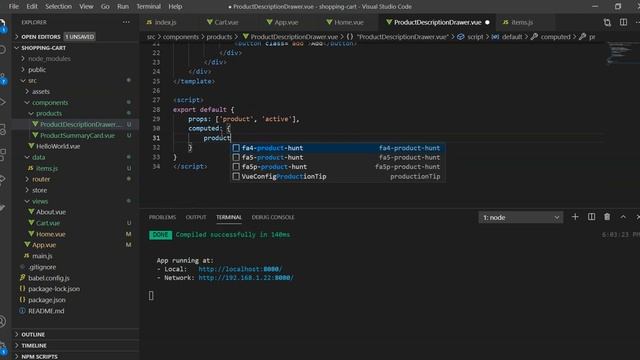The image size is (640, 360).
Task: Click the JS icon of items.js file
Action: coord(31,168)
